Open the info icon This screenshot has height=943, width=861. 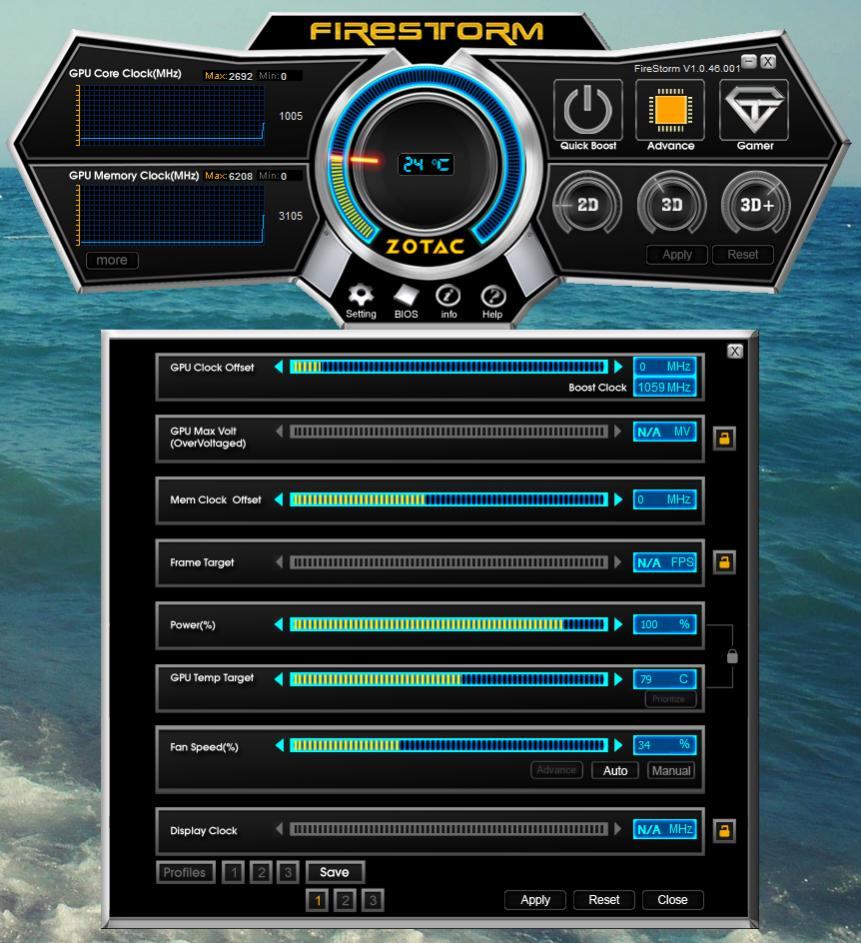click(x=449, y=295)
